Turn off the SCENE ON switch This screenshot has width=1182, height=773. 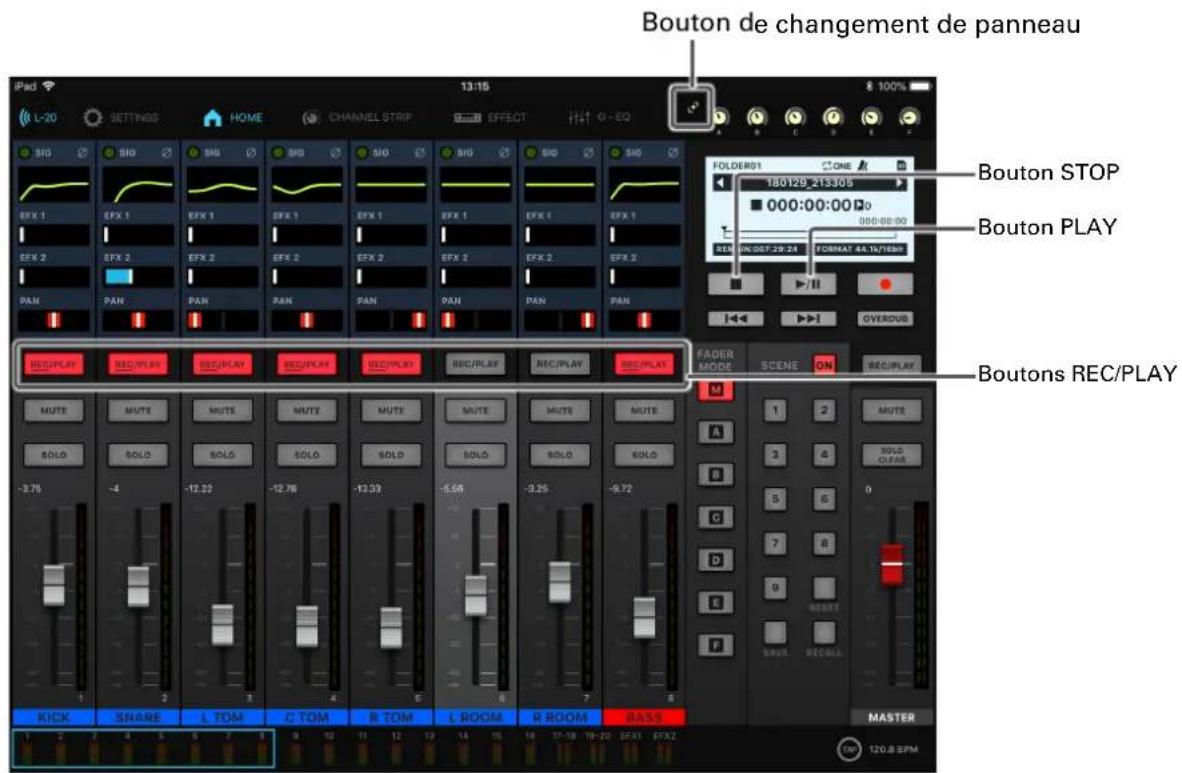click(824, 365)
